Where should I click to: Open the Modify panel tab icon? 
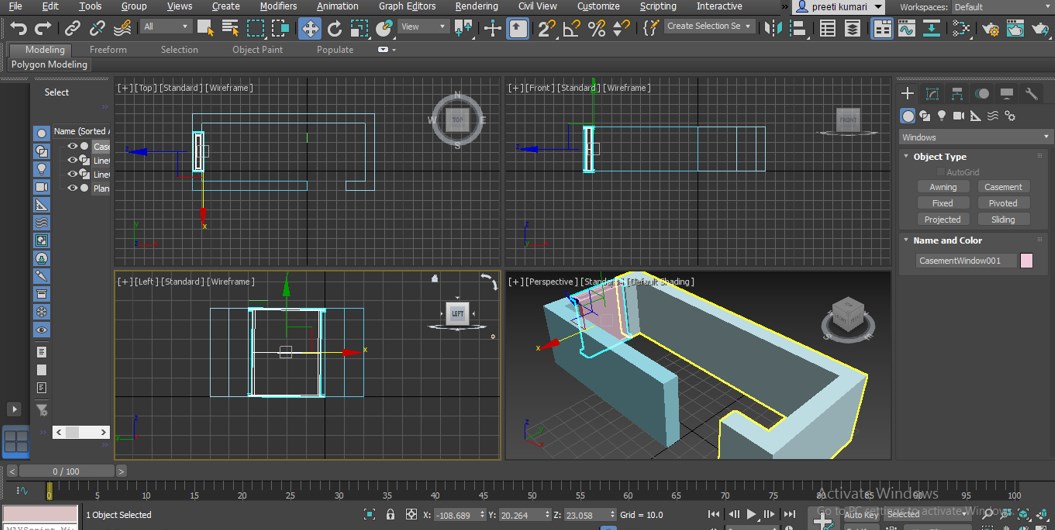932,93
